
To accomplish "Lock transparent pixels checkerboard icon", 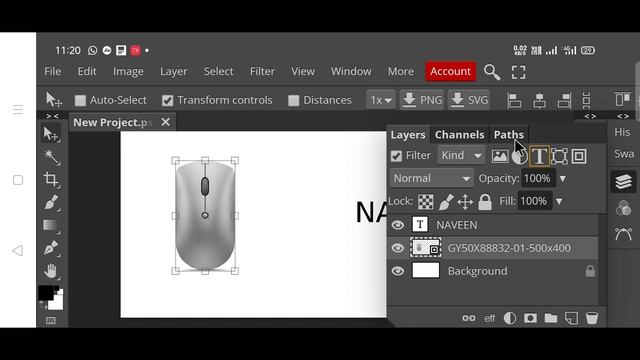I will tap(426, 201).
